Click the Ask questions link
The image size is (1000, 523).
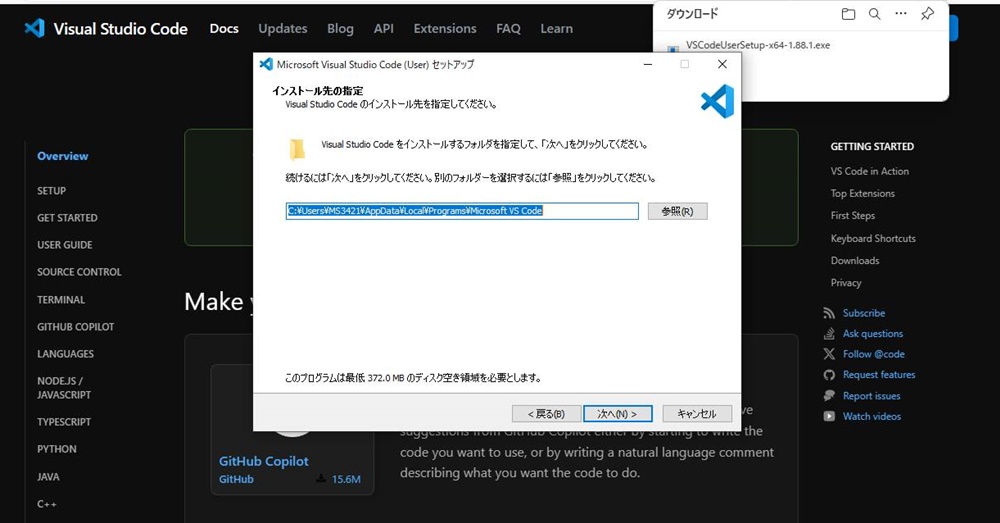(x=872, y=334)
